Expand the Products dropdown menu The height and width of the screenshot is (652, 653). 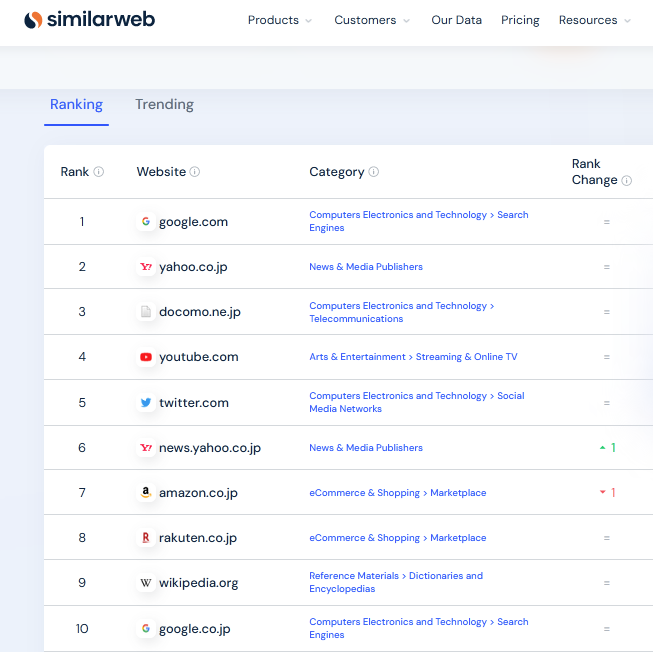280,20
